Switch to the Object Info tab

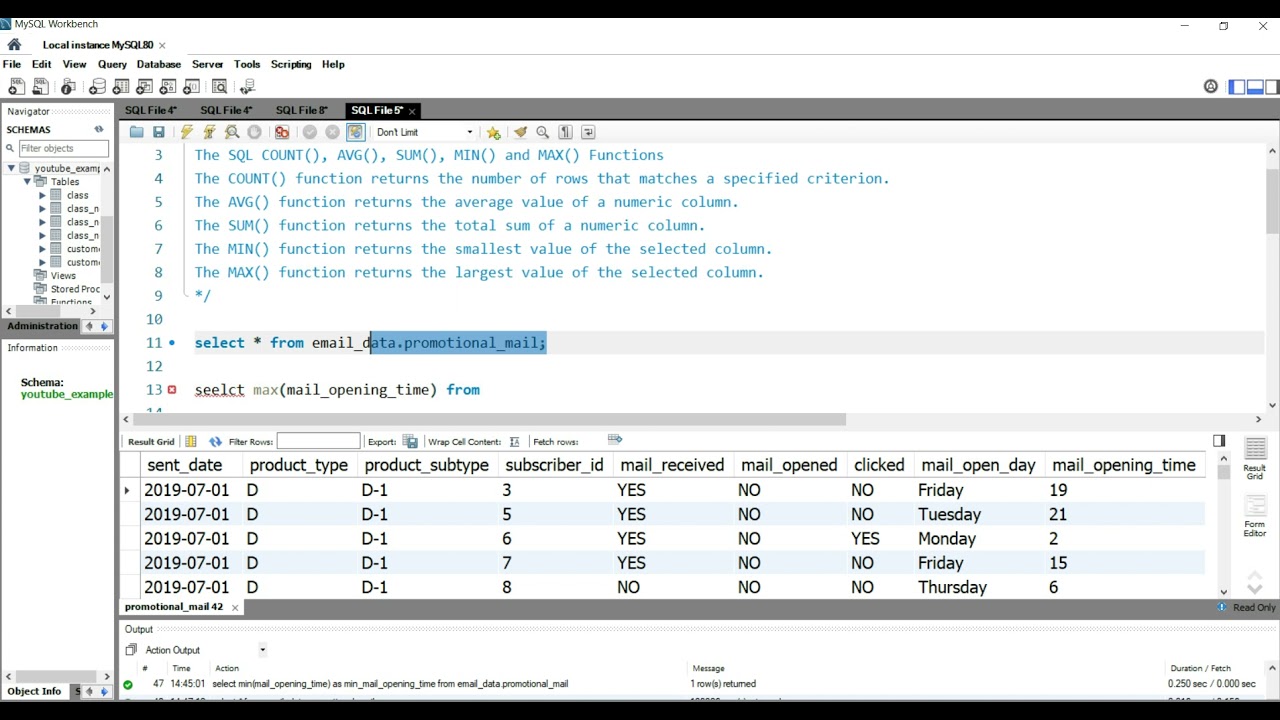point(35,691)
